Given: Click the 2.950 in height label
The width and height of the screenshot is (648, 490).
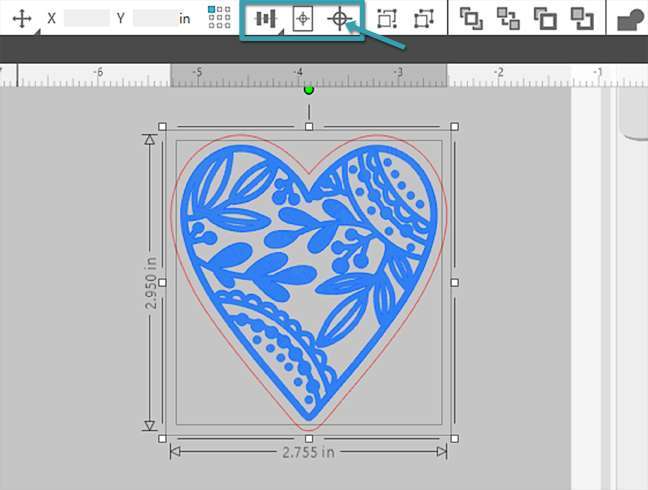Looking at the screenshot, I should coord(151,283).
